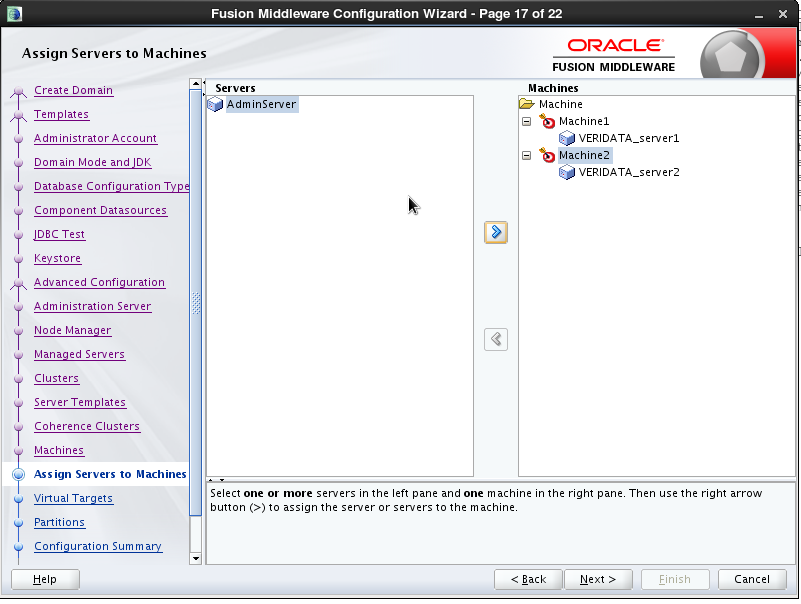
Task: Select the current Assign Servers to Machines step
Action: 110,475
